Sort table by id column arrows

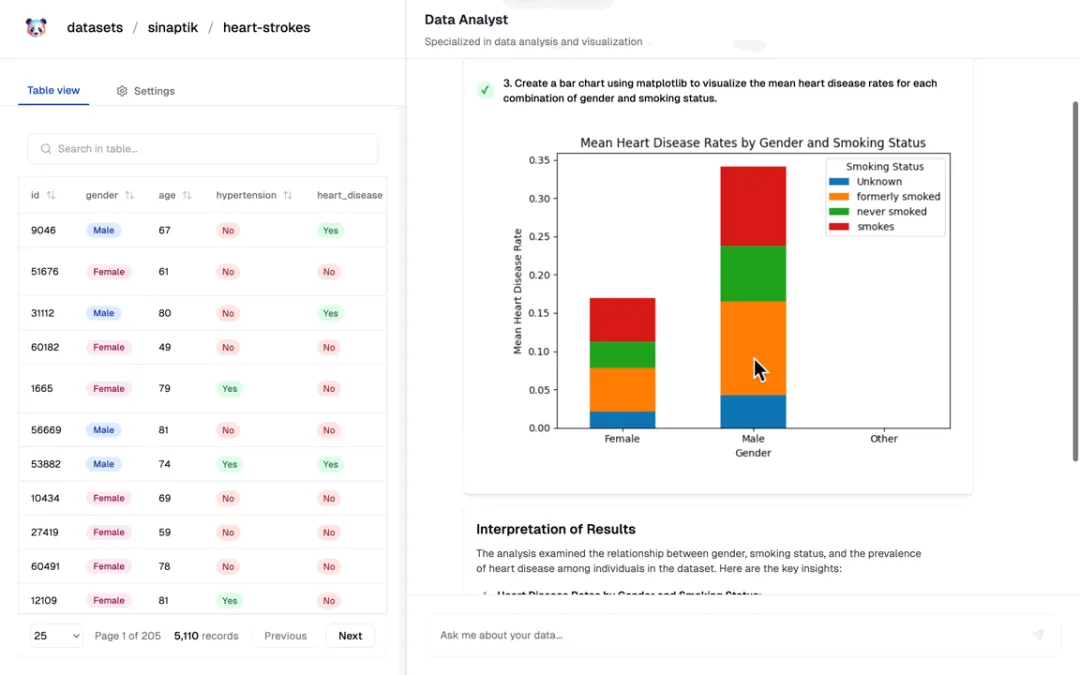click(x=51, y=196)
